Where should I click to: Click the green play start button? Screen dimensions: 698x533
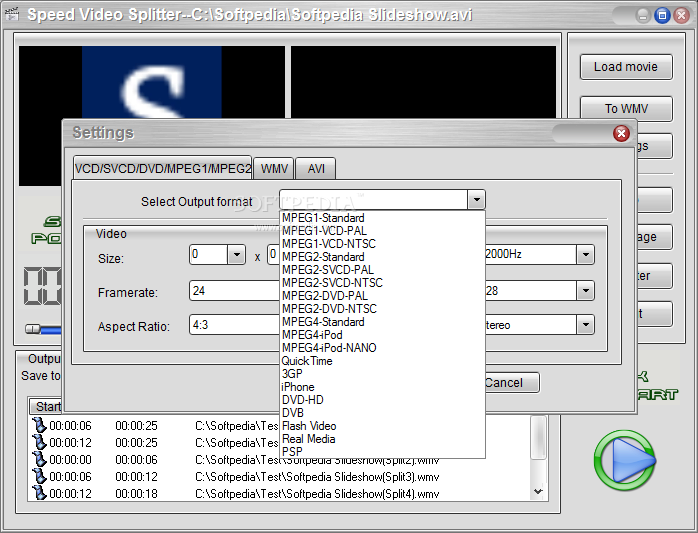(x=625, y=460)
